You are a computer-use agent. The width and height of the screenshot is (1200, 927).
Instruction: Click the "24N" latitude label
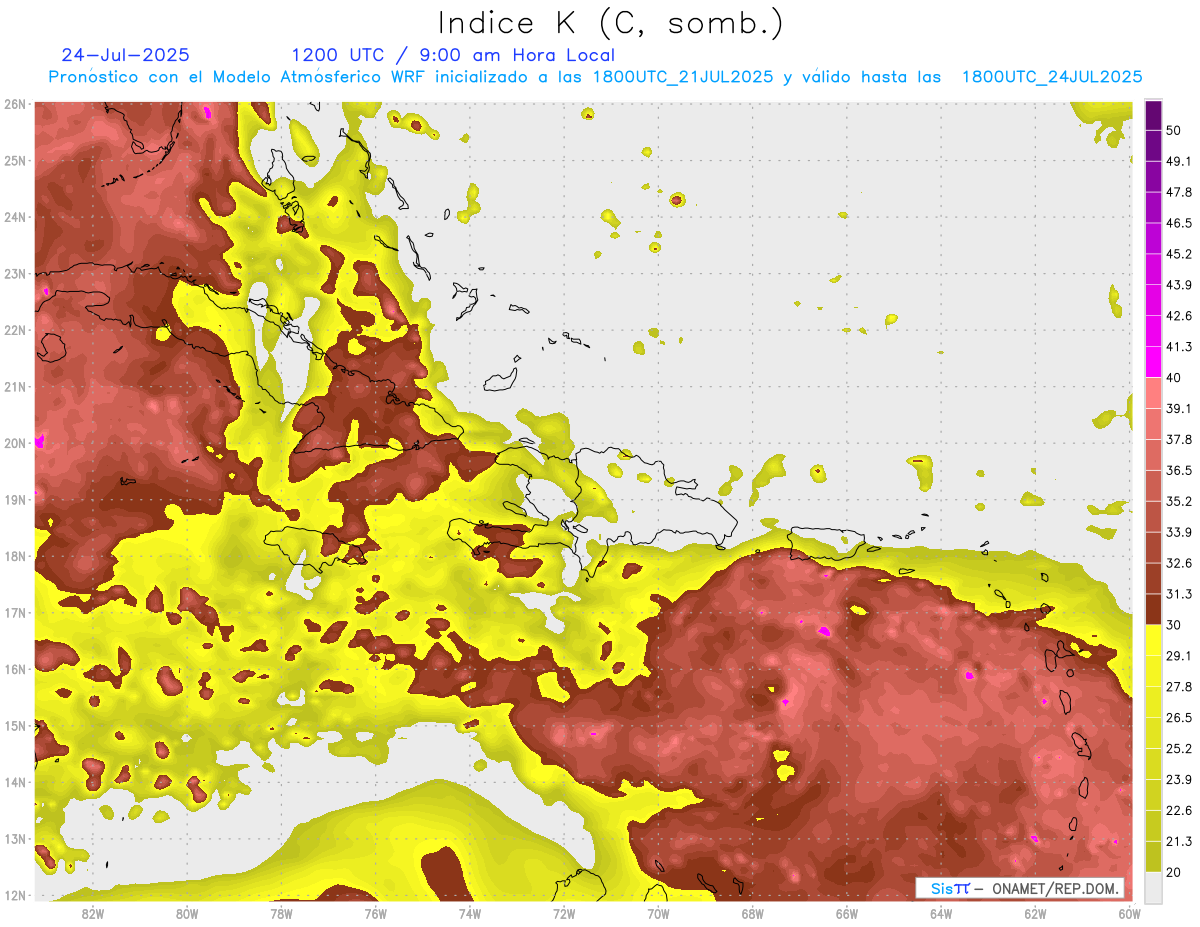point(15,217)
